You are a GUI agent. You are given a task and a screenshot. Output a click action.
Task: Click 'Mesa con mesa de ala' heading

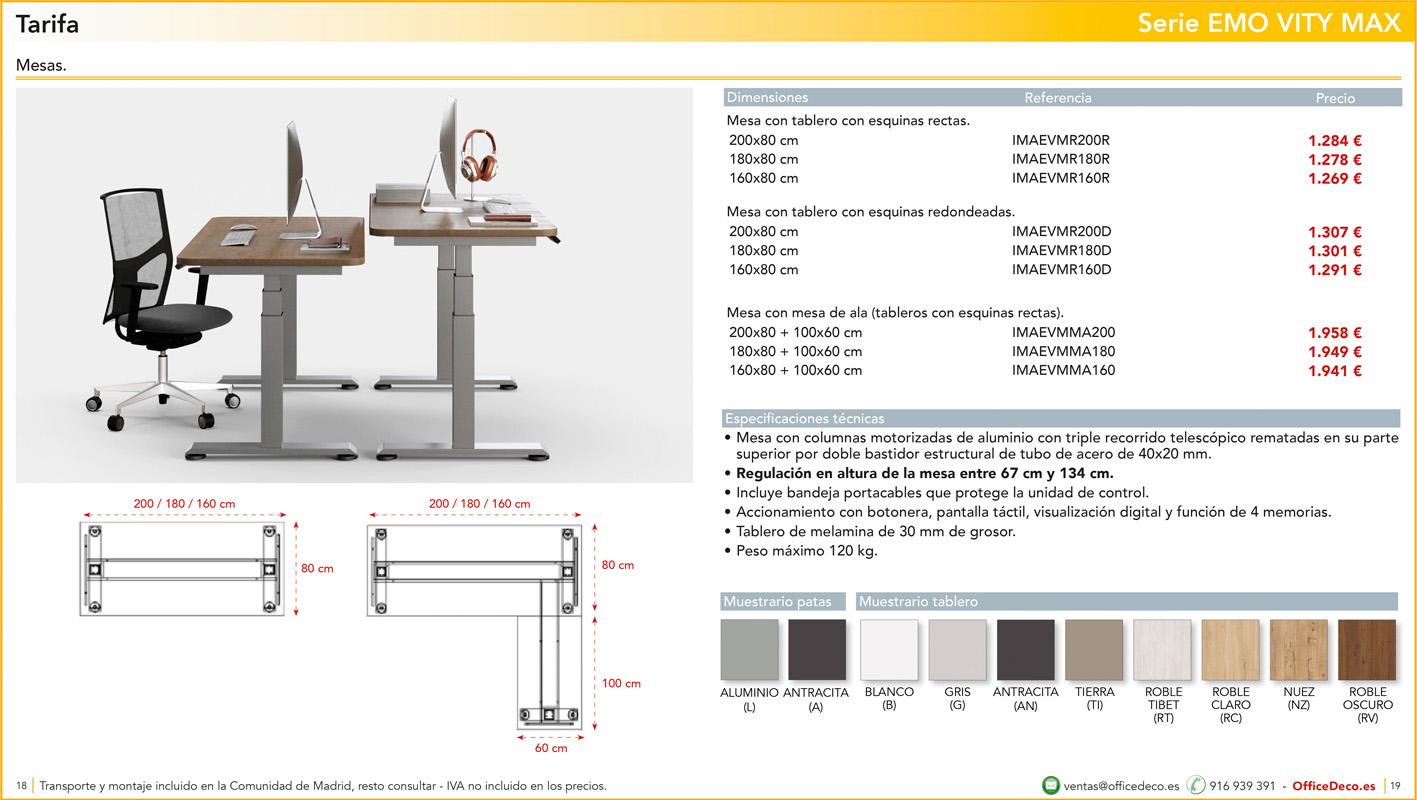[x=895, y=313]
